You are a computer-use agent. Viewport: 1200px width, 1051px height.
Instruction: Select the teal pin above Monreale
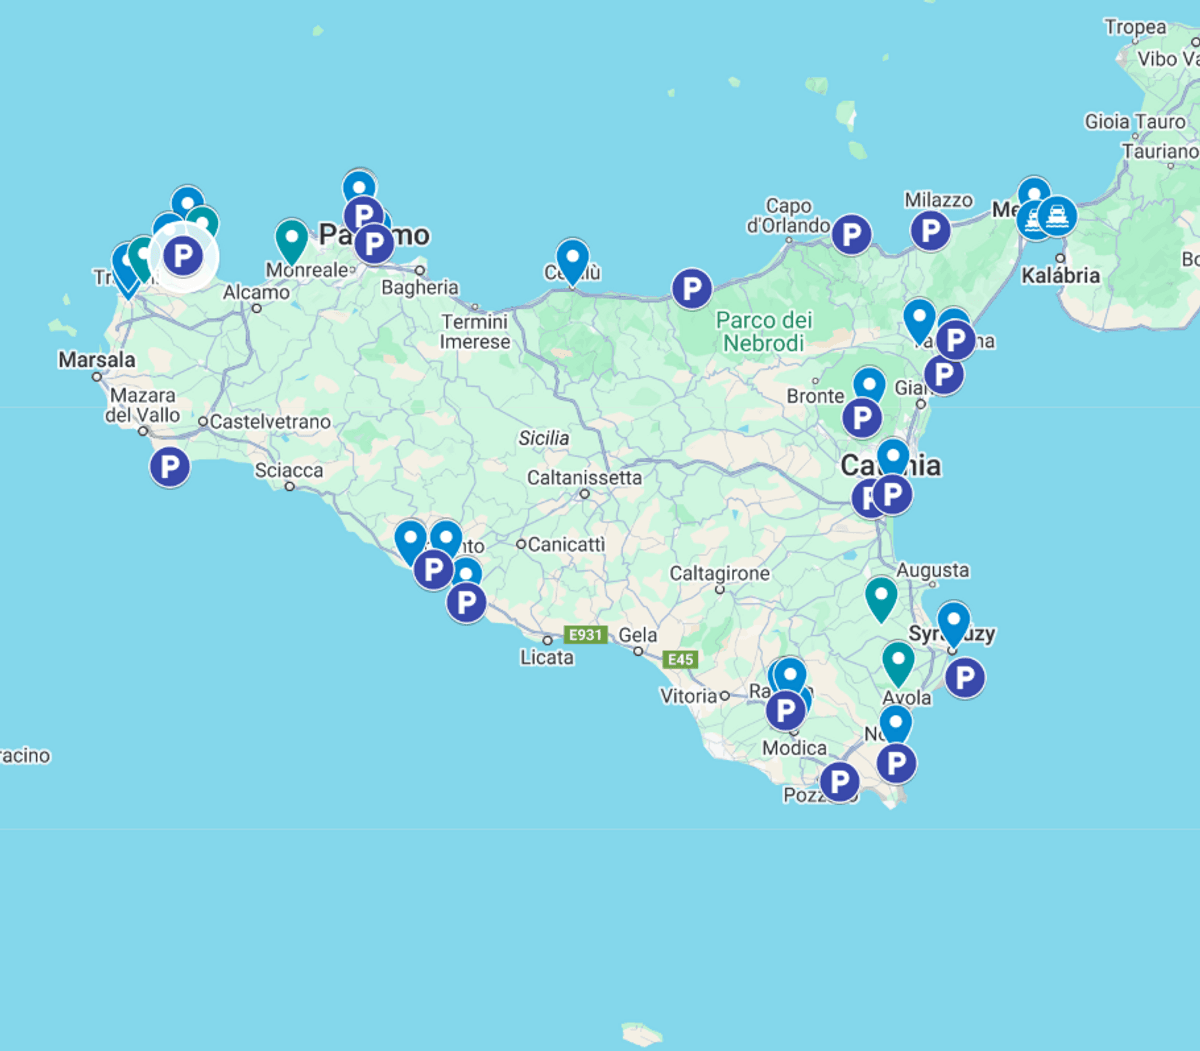(291, 239)
